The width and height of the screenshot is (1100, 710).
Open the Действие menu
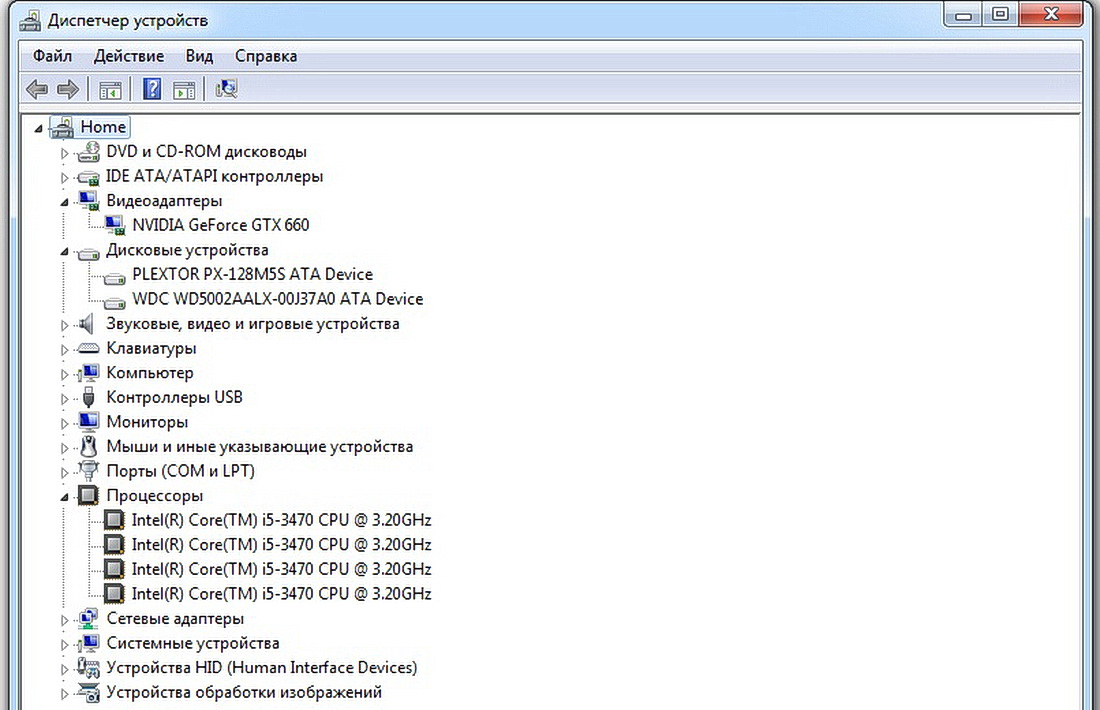129,56
